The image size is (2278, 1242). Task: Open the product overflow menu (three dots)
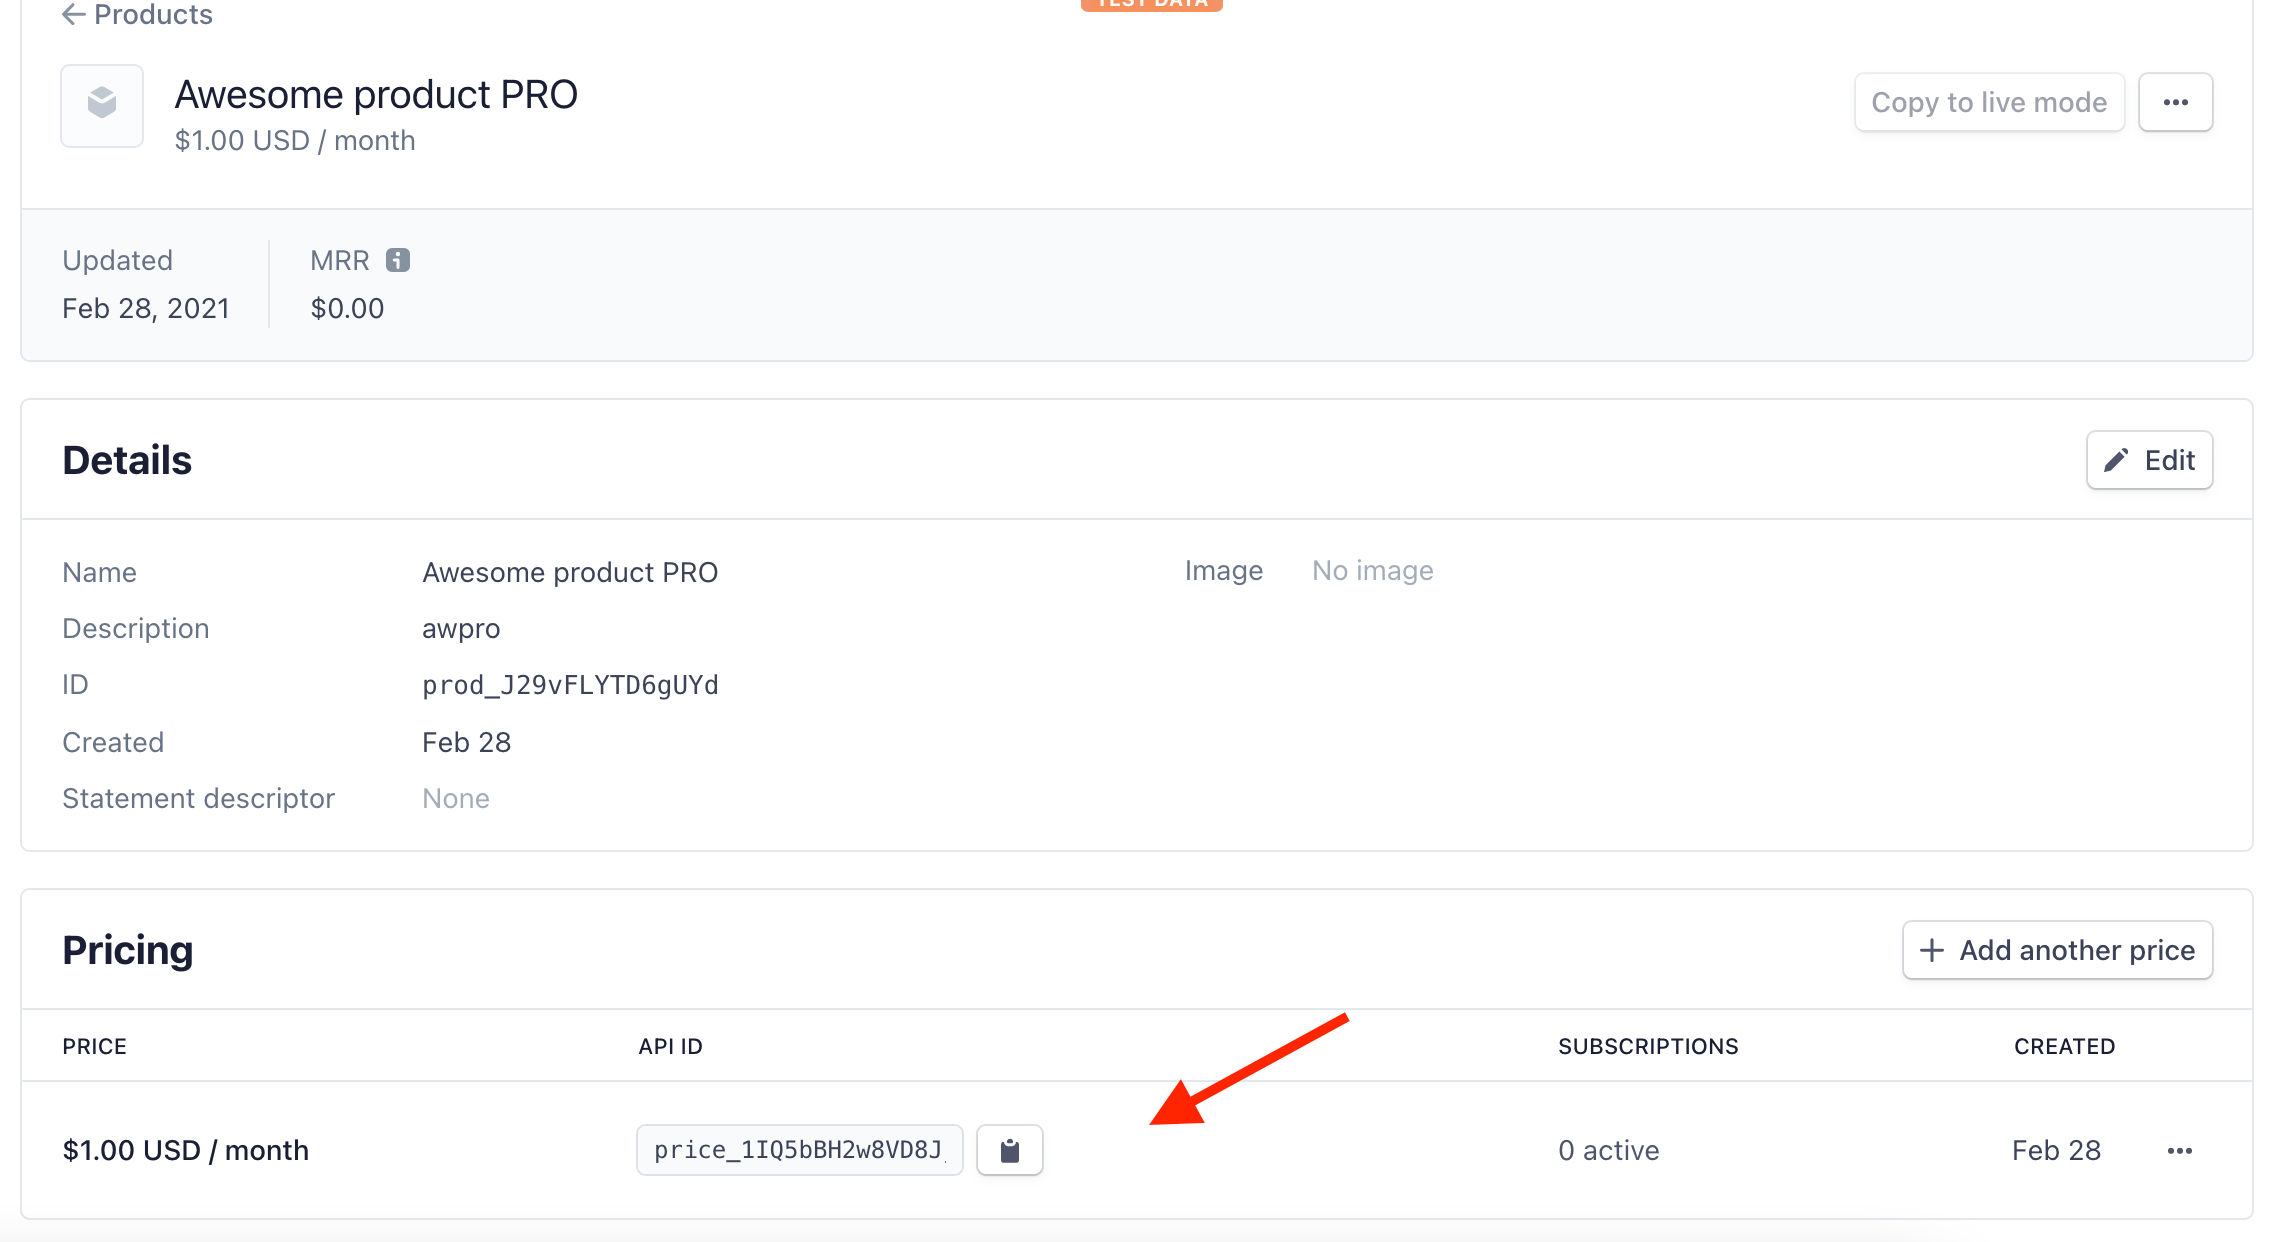coord(2175,102)
